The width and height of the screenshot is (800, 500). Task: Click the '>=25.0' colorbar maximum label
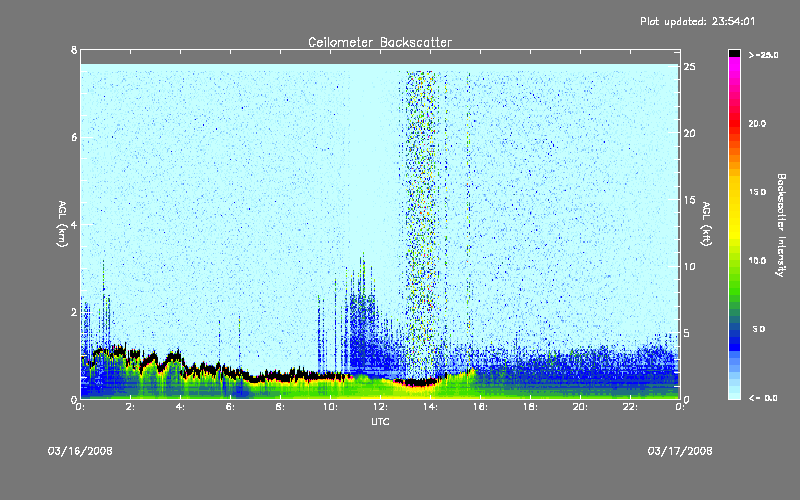[763, 55]
